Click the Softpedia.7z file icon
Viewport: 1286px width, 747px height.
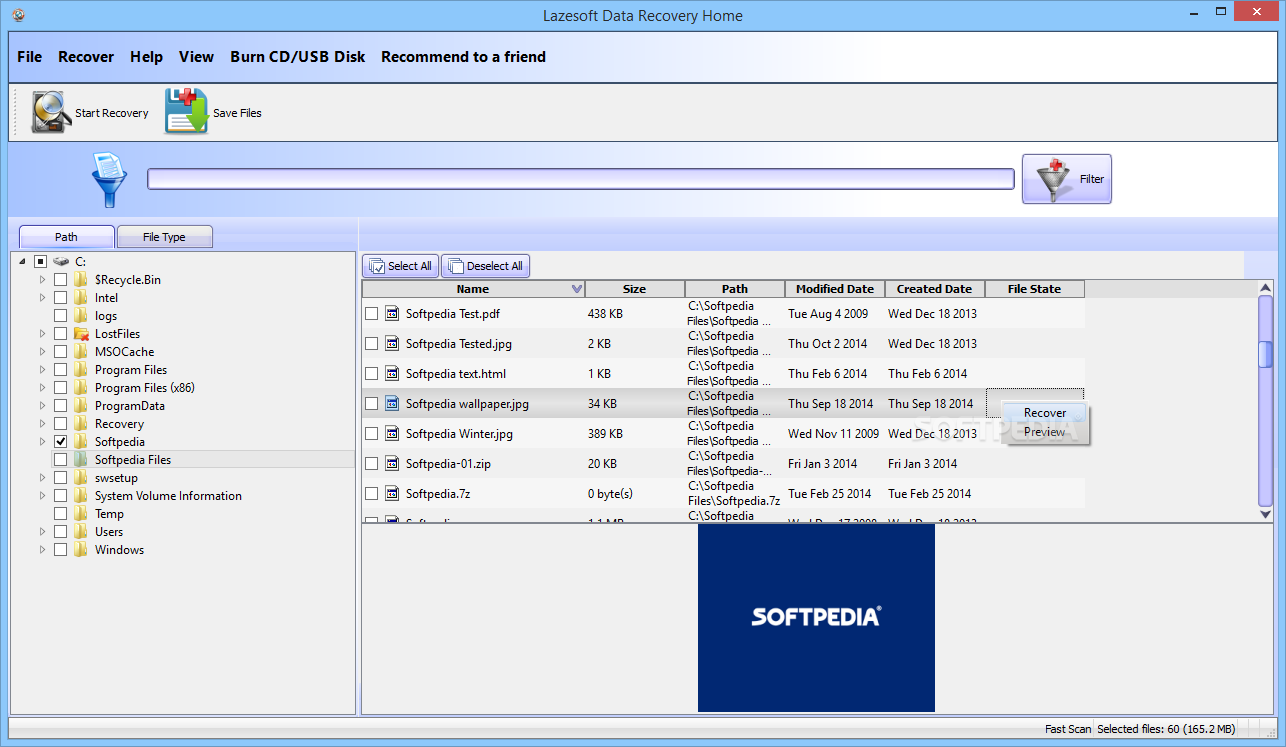[392, 493]
